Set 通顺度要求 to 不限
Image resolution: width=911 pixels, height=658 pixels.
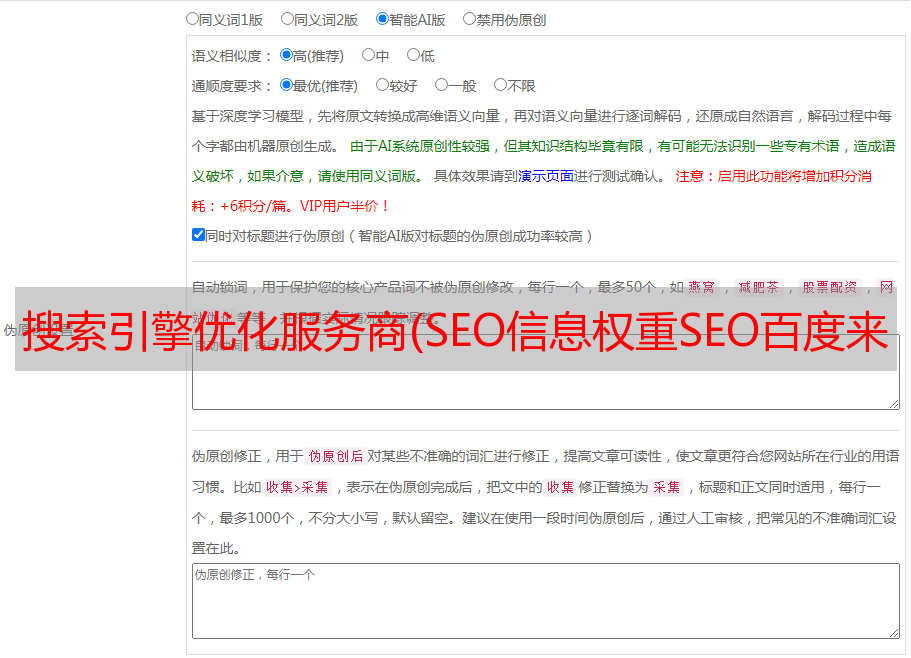click(x=500, y=85)
